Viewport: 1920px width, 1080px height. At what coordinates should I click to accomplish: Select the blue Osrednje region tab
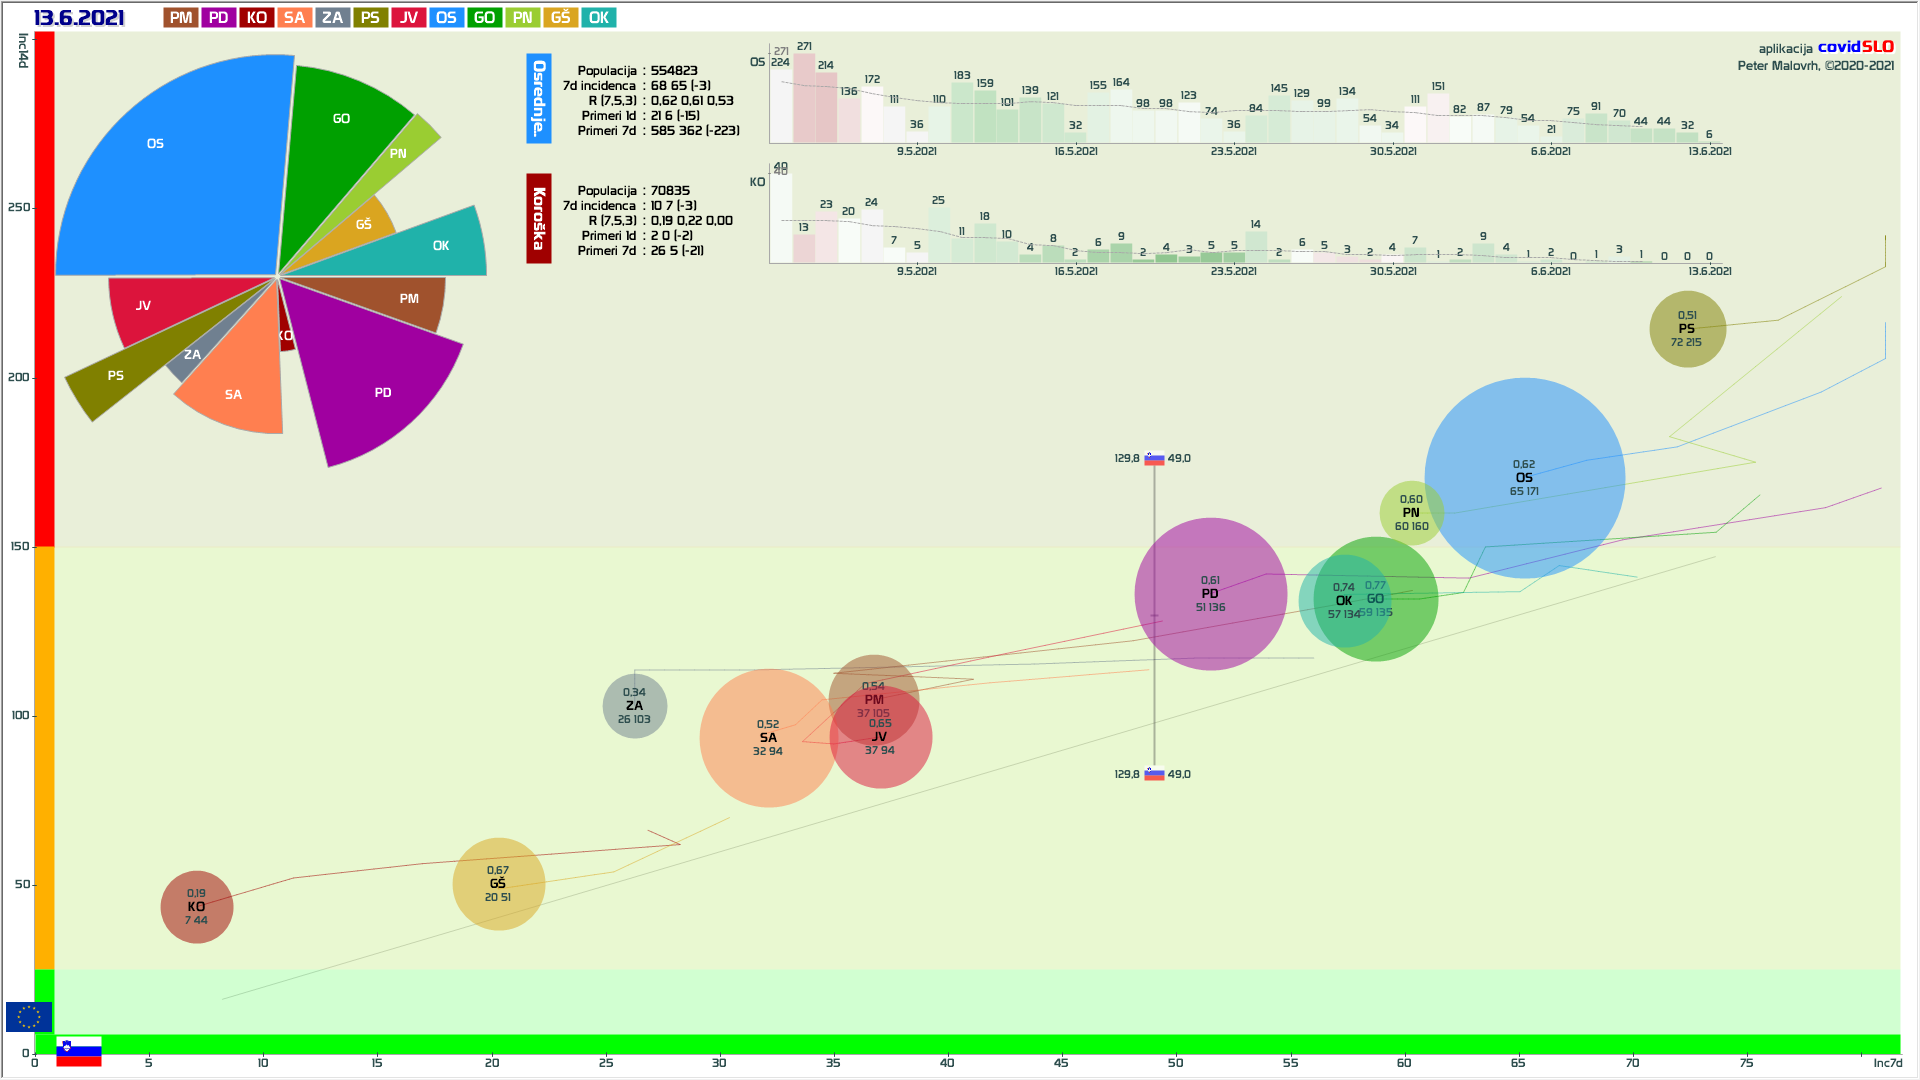[539, 98]
